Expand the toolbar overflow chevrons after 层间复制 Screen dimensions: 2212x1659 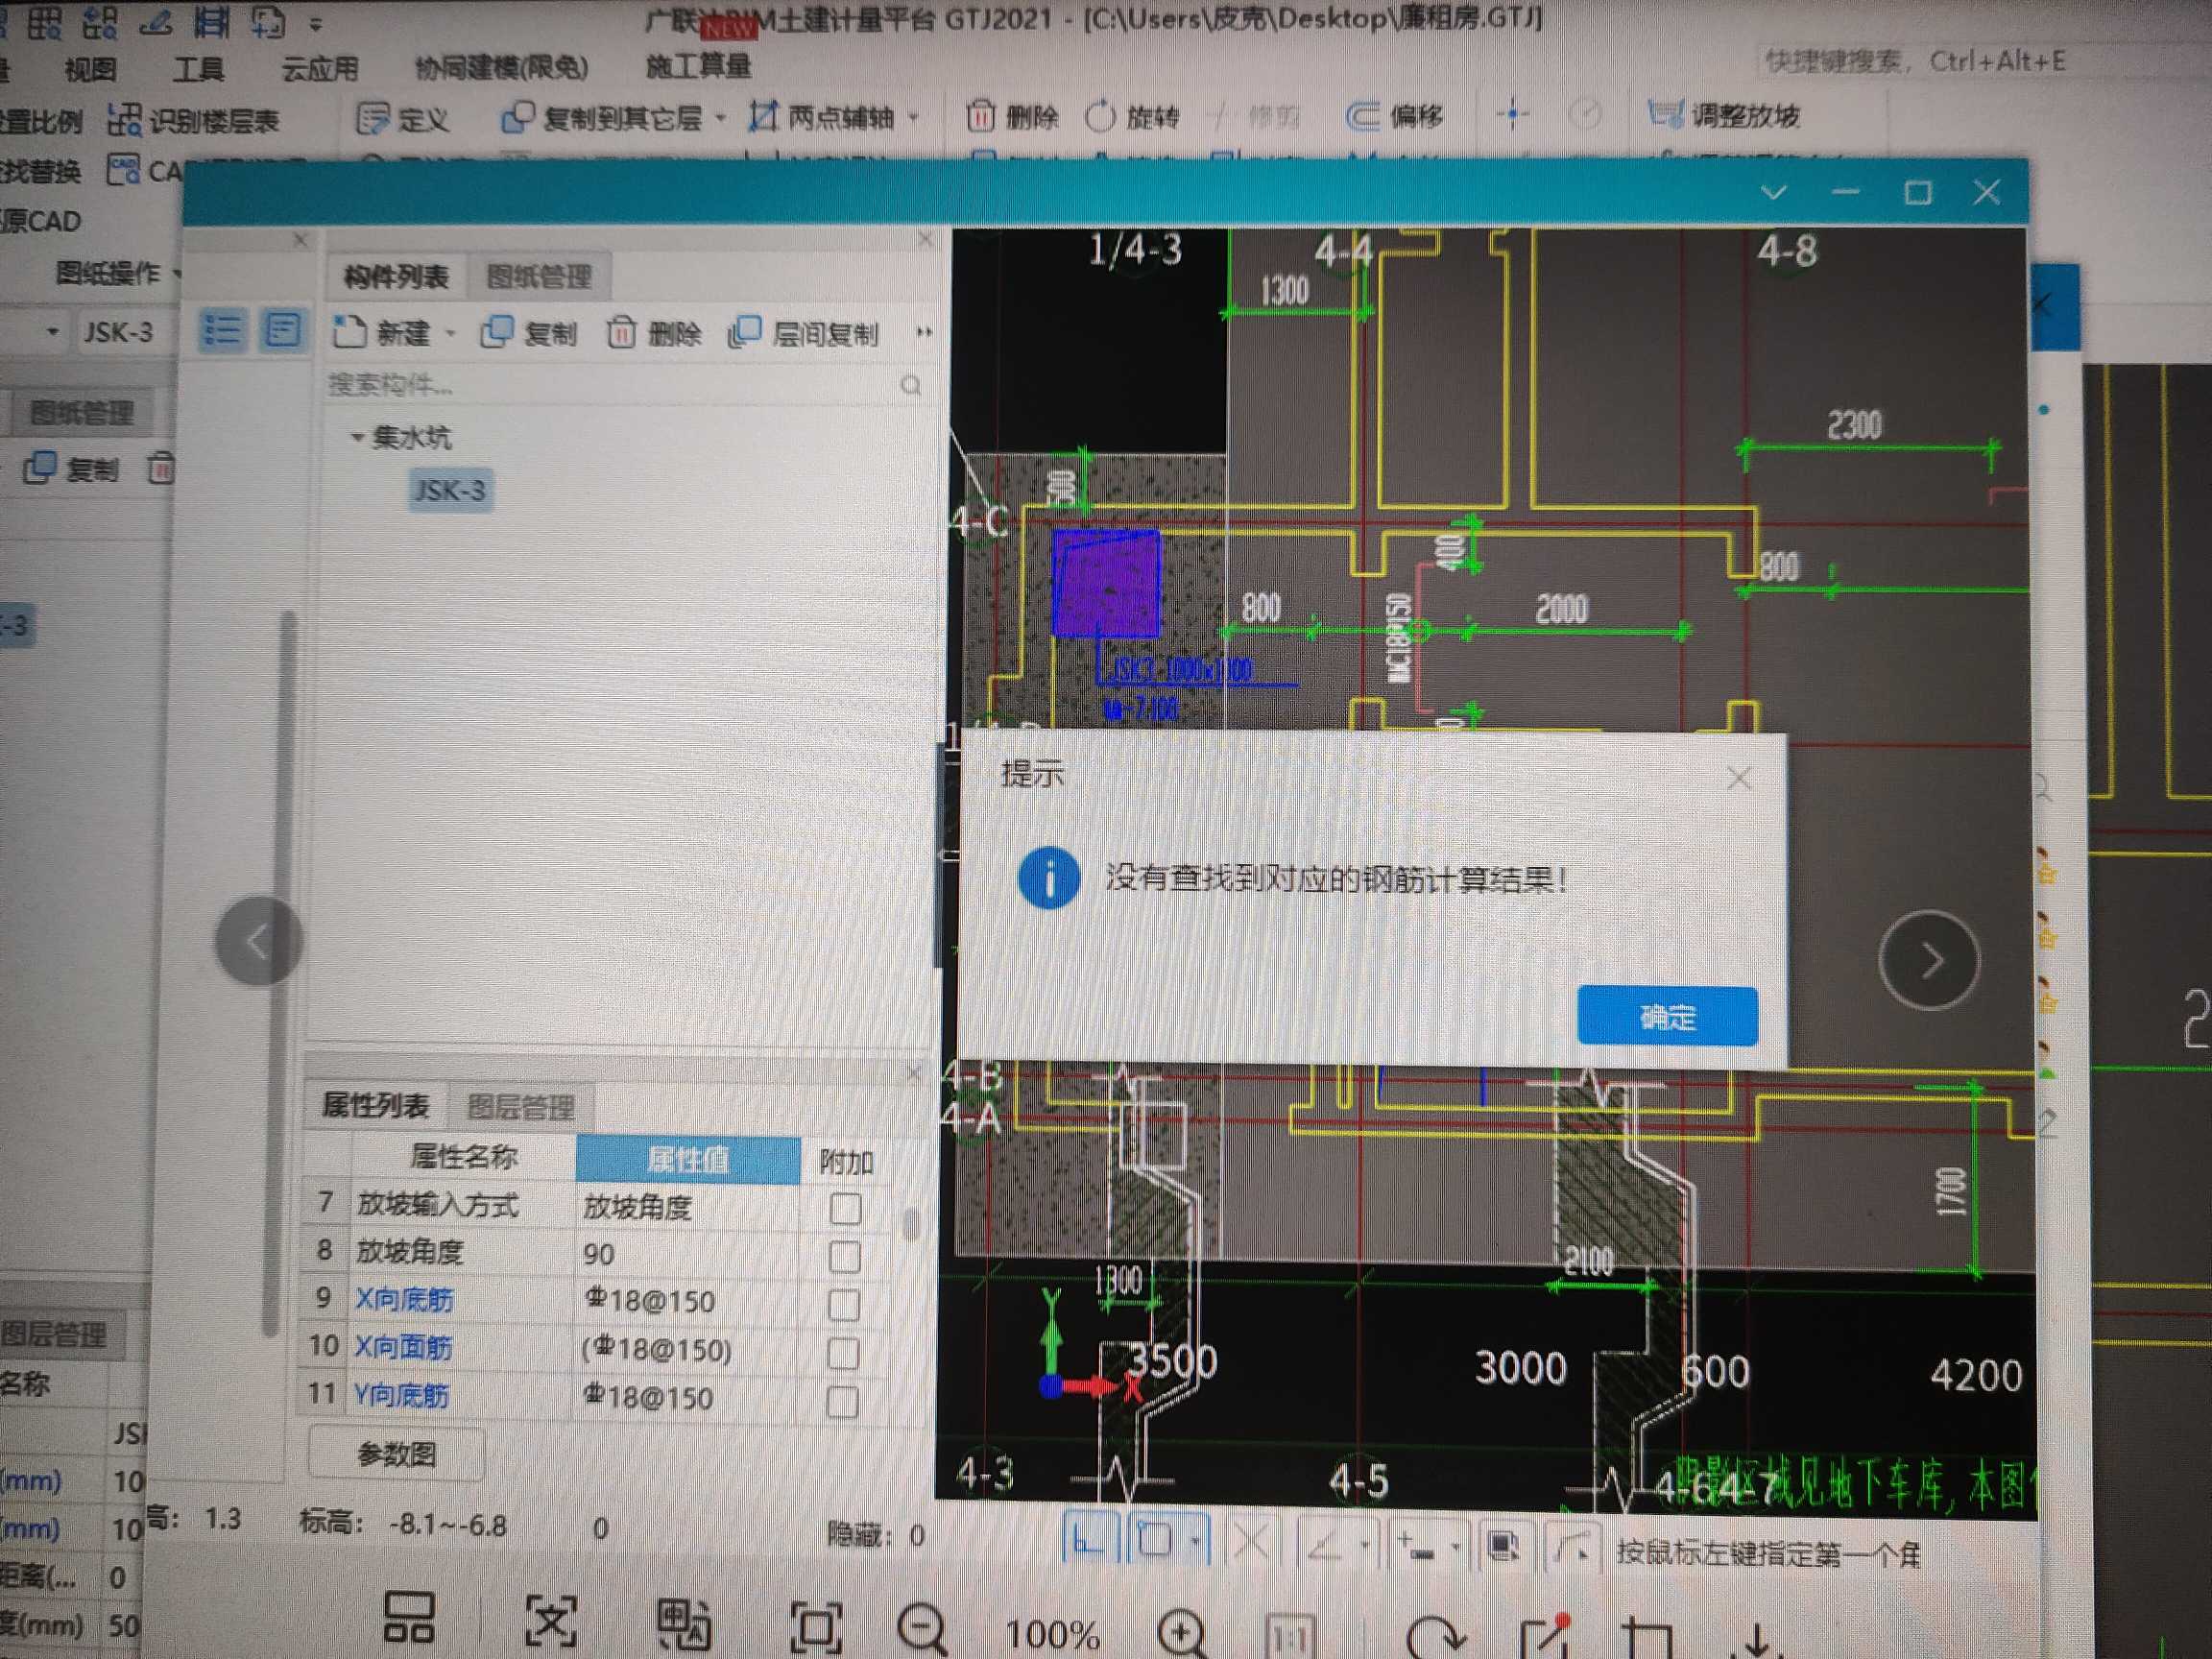pyautogui.click(x=924, y=332)
